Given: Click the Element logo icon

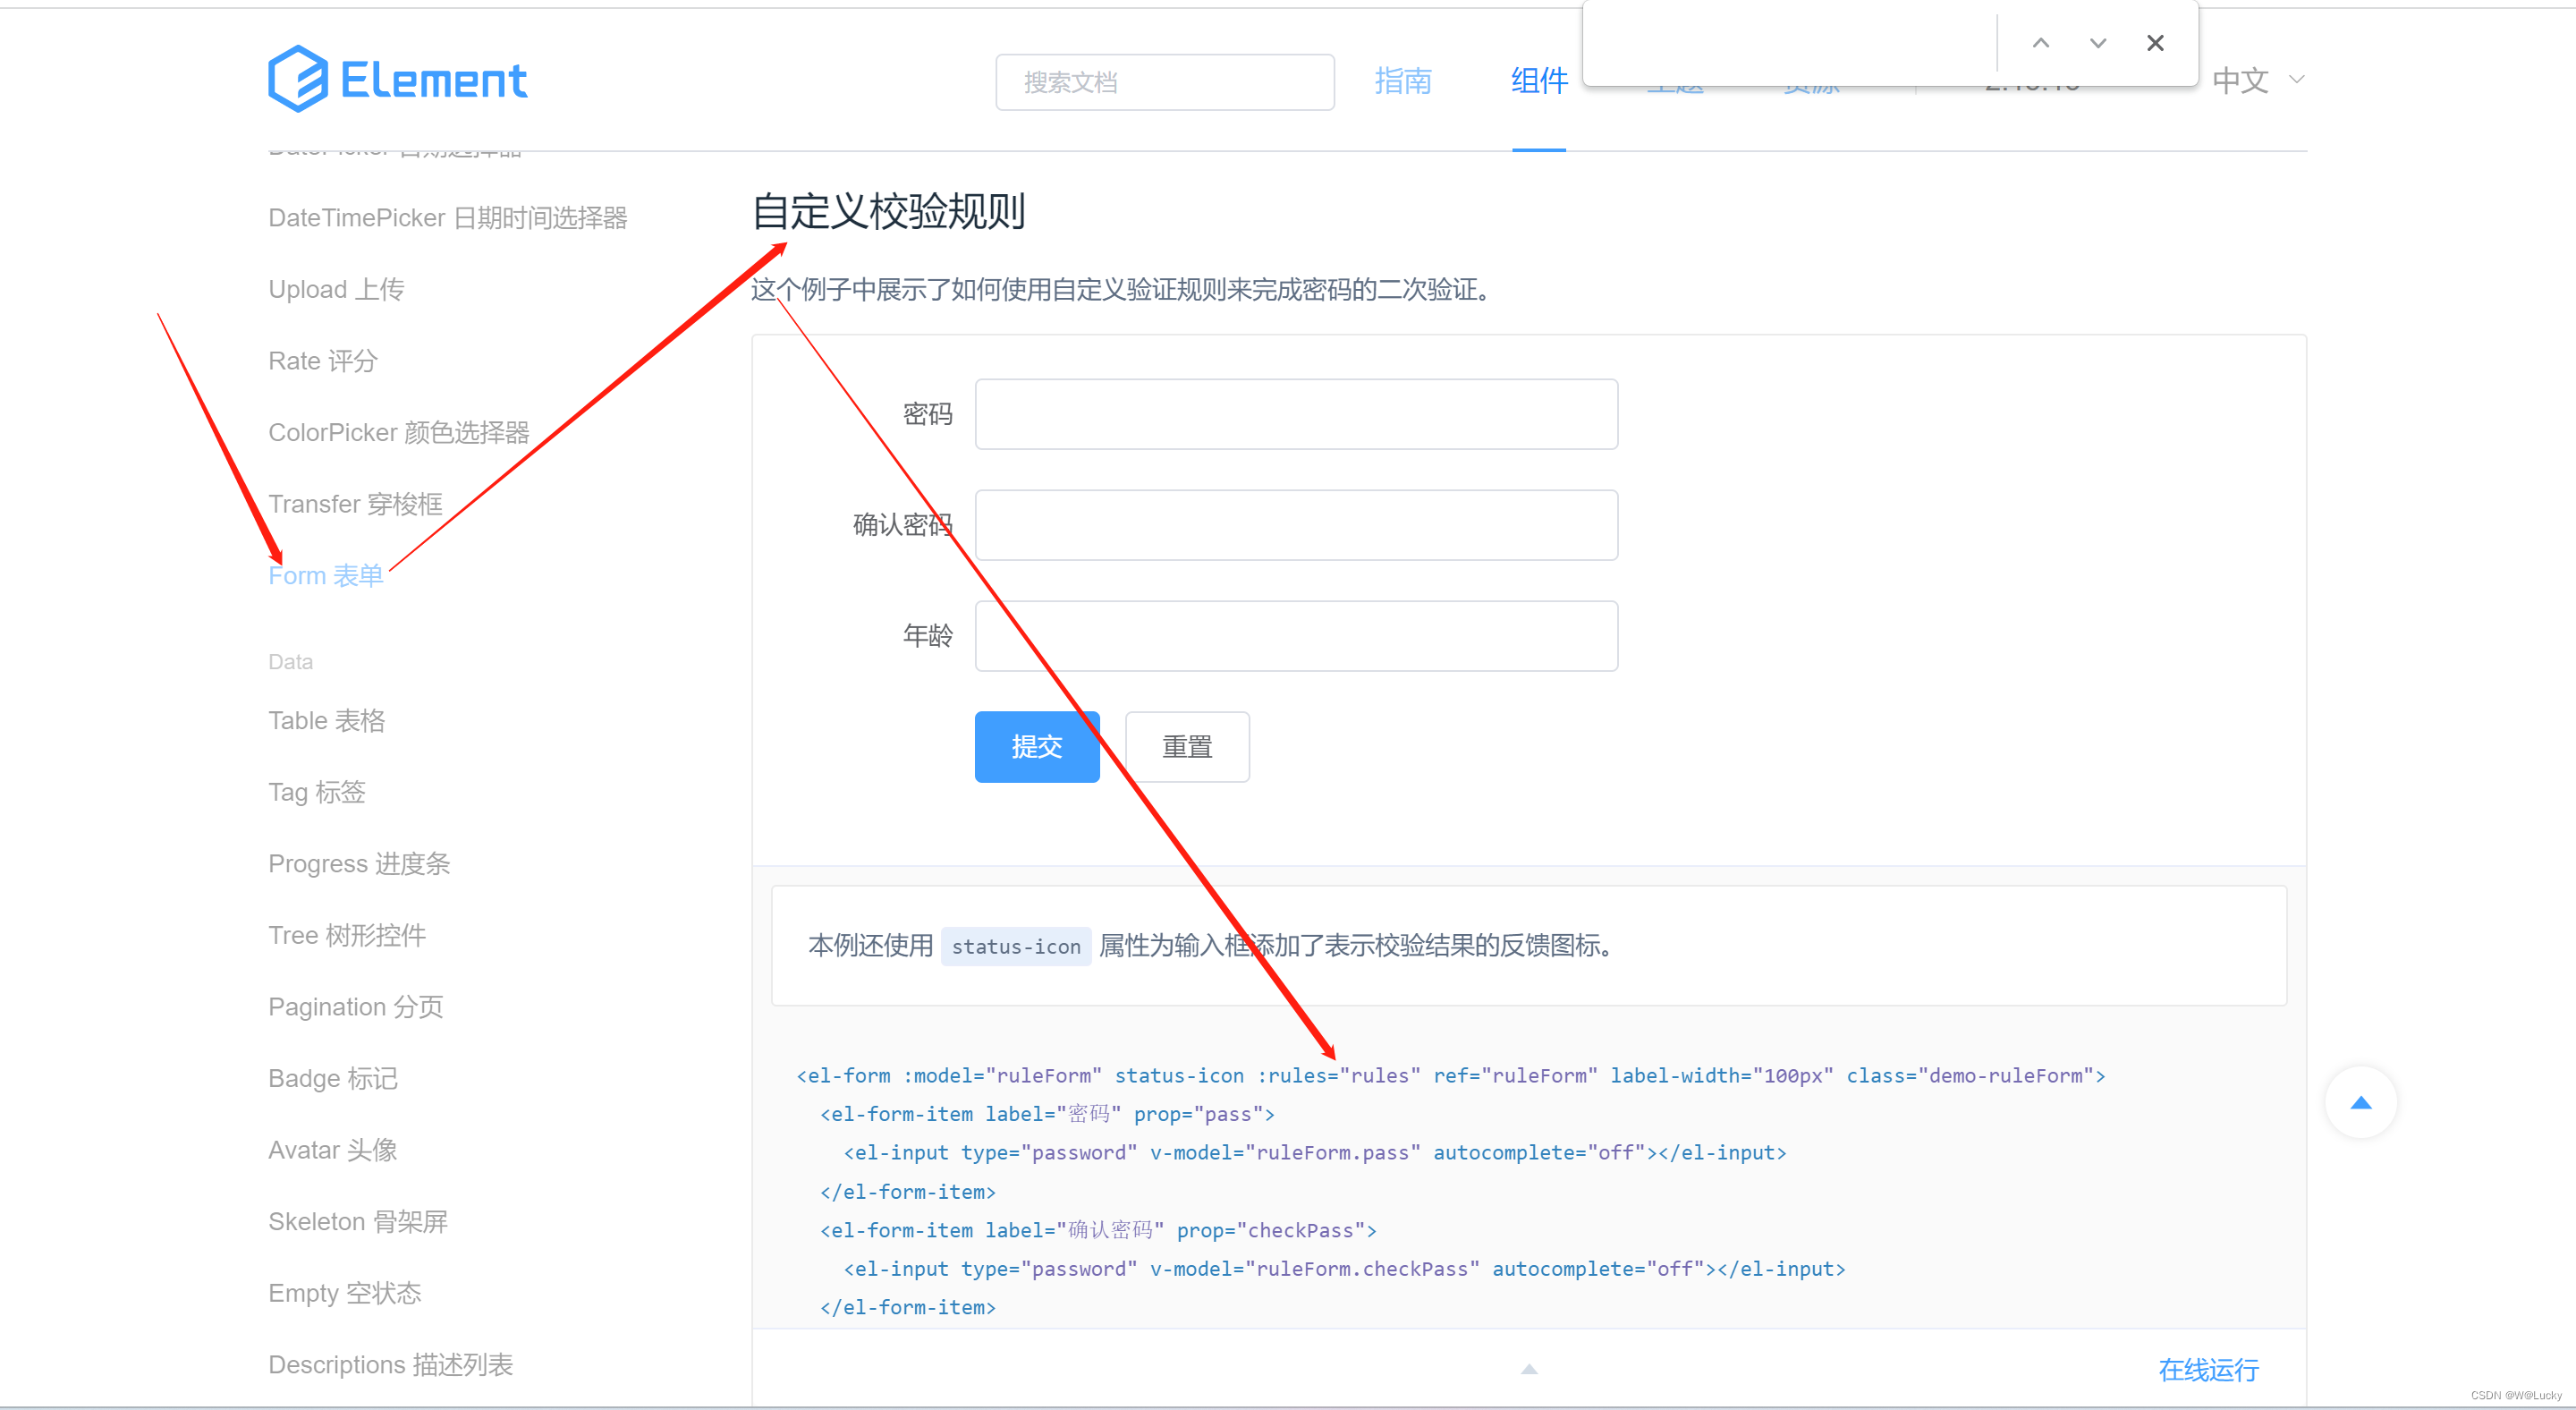Looking at the screenshot, I should pos(297,79).
